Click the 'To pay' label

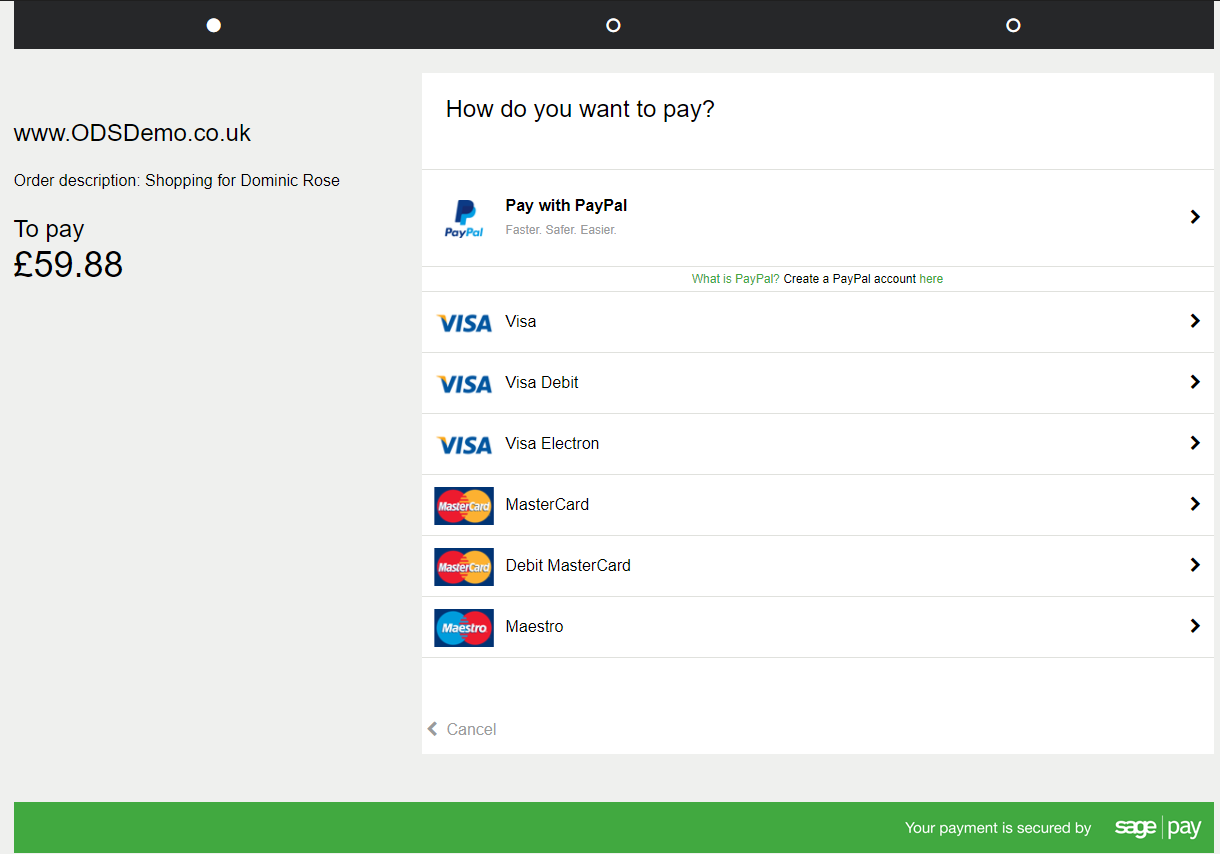click(x=49, y=229)
